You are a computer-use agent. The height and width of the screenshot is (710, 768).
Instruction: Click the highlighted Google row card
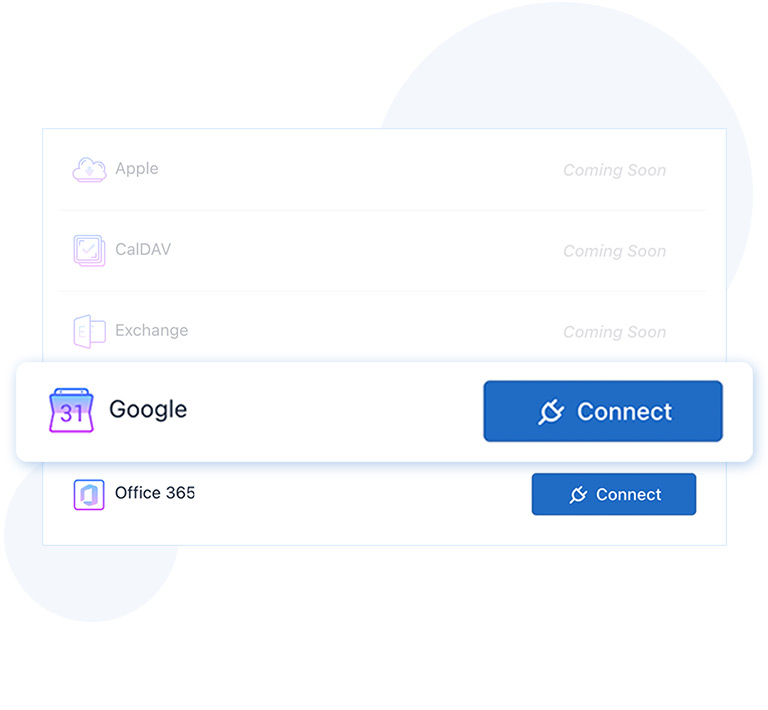[x=384, y=412]
